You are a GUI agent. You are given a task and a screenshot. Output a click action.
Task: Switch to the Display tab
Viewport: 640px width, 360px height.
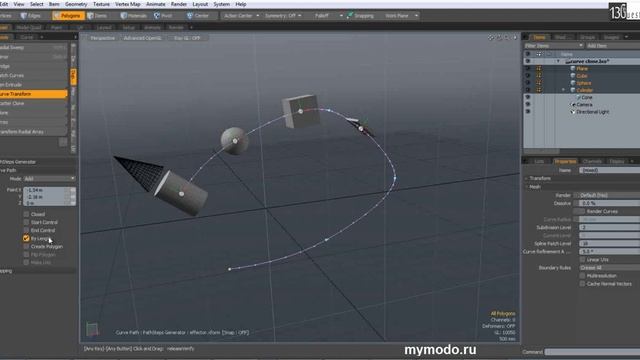click(x=617, y=162)
